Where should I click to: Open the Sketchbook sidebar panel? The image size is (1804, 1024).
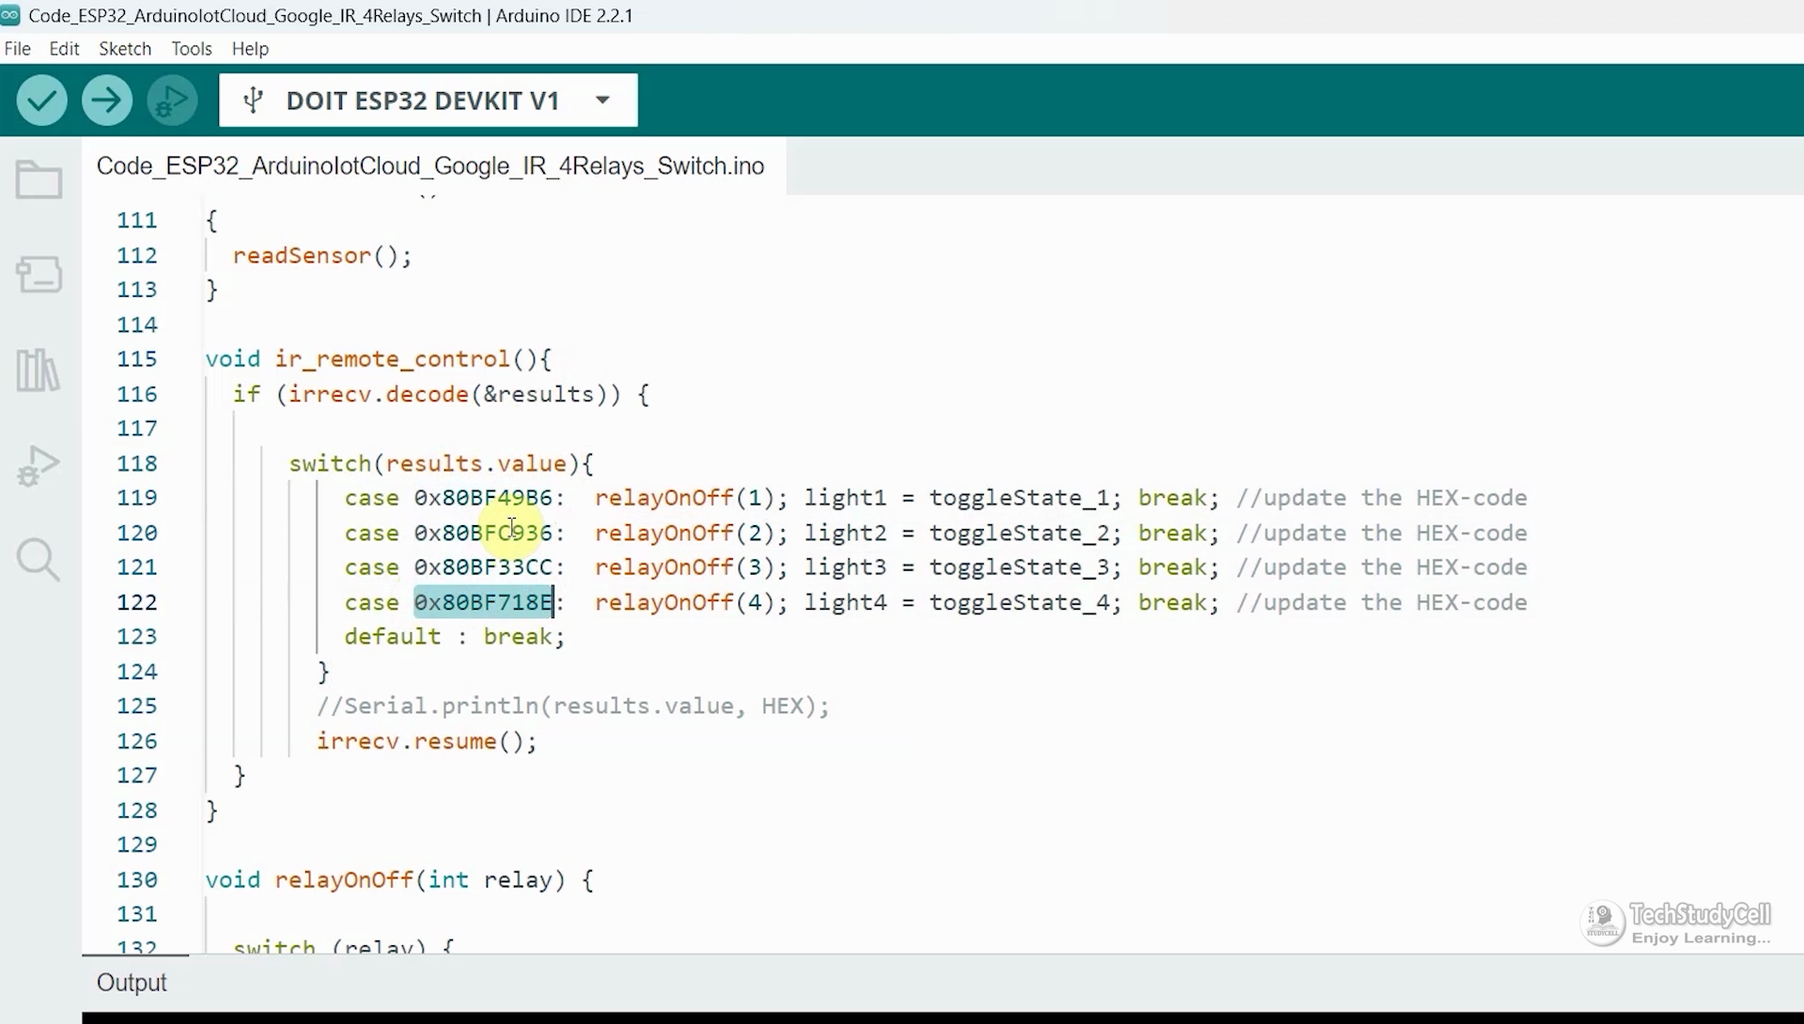pyautogui.click(x=38, y=180)
